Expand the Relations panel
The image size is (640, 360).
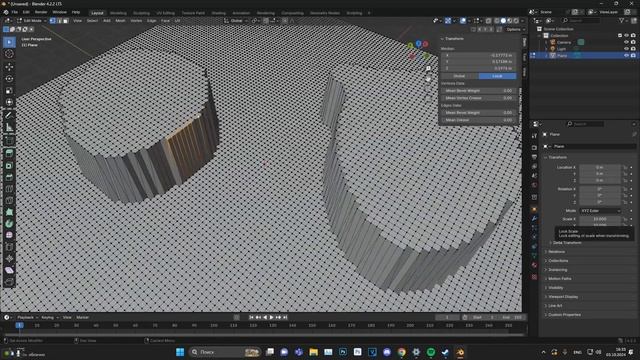(x=556, y=251)
